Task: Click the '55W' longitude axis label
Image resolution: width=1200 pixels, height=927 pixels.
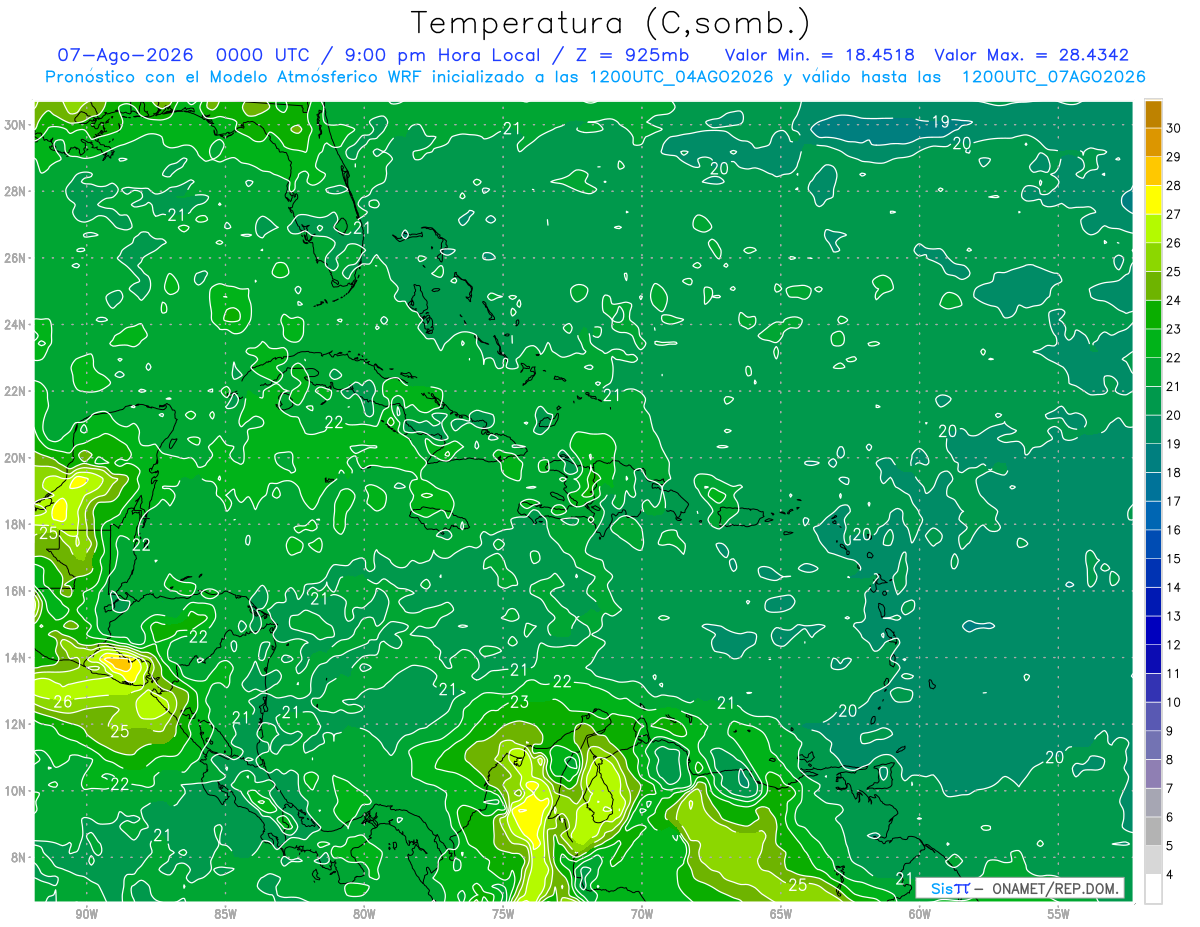Action: click(1059, 914)
